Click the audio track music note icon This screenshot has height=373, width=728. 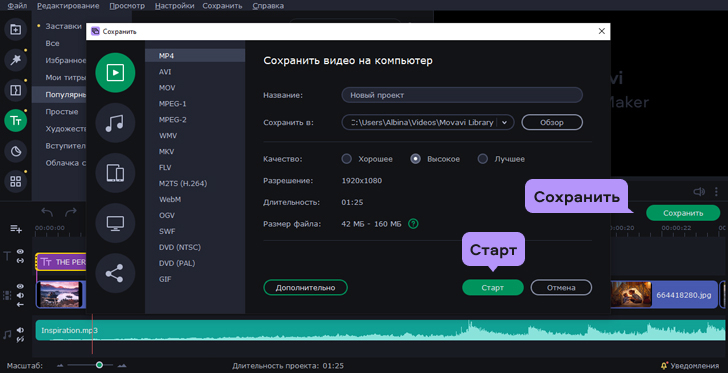(x=7, y=334)
